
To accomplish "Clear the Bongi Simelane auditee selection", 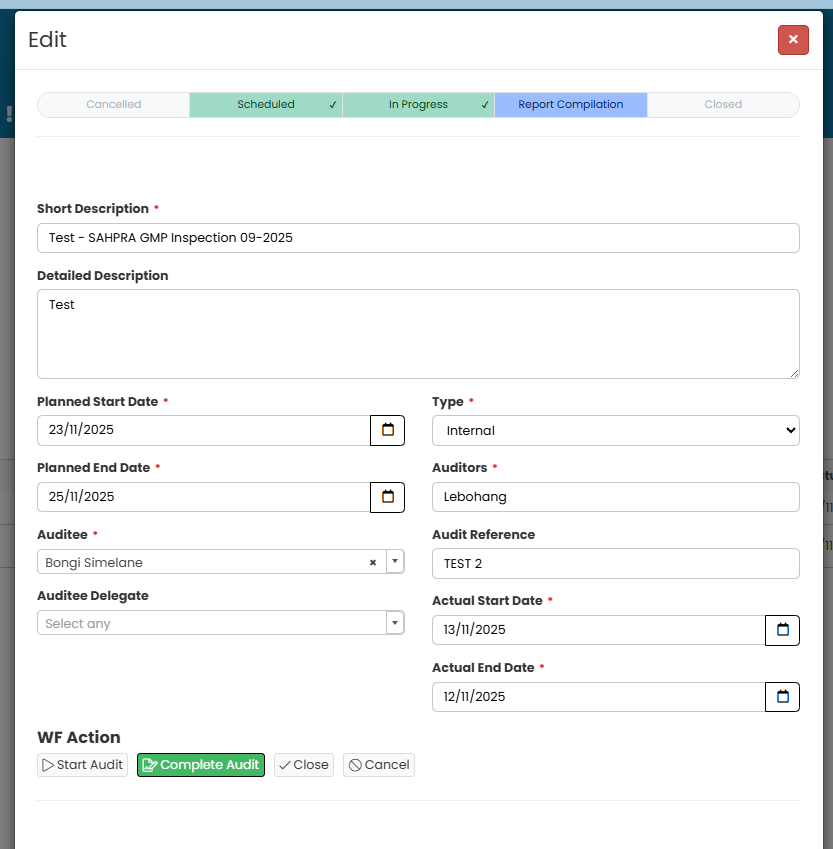I will pos(373,563).
